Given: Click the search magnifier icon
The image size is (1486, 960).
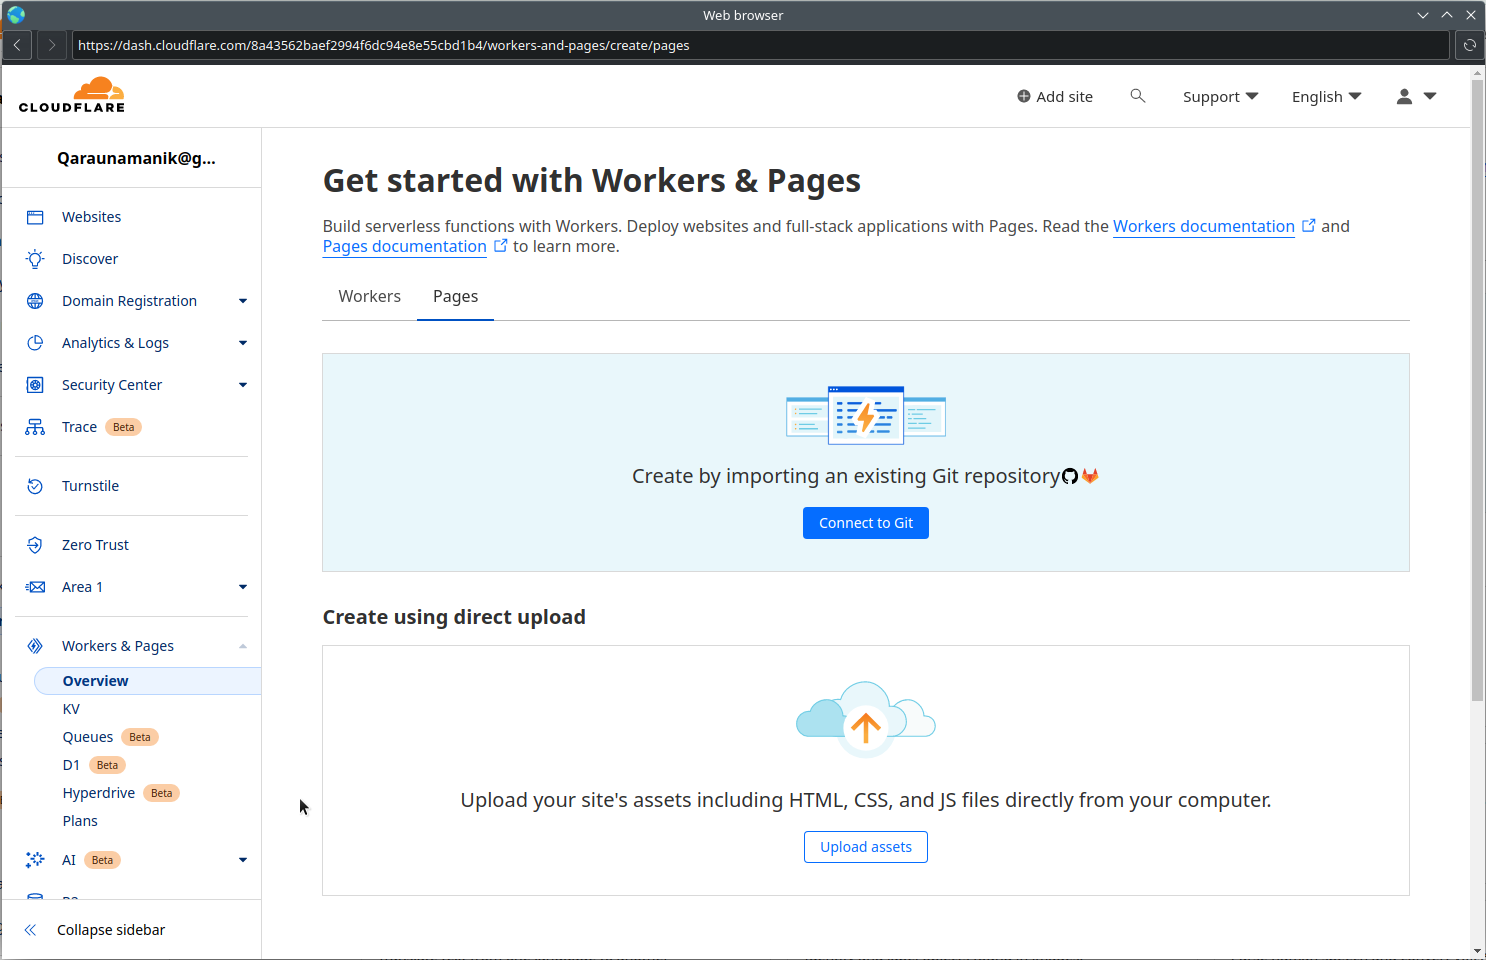Looking at the screenshot, I should click(1137, 96).
